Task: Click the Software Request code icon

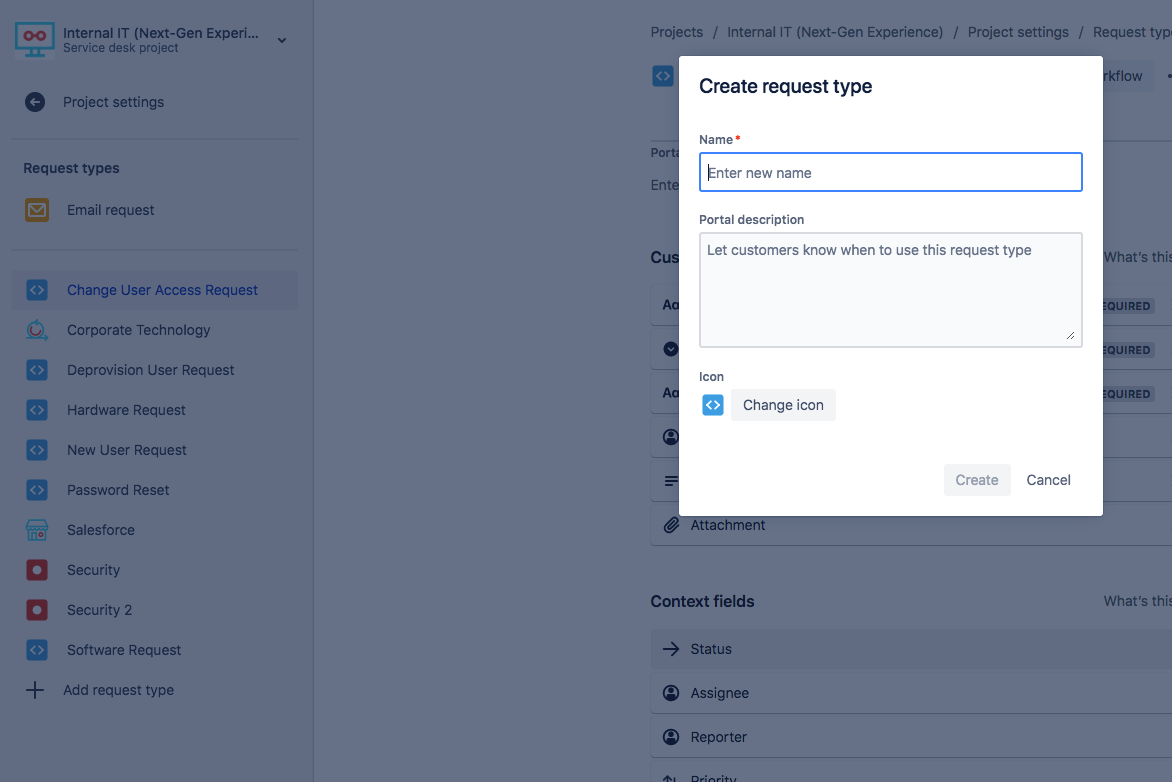Action: point(37,650)
